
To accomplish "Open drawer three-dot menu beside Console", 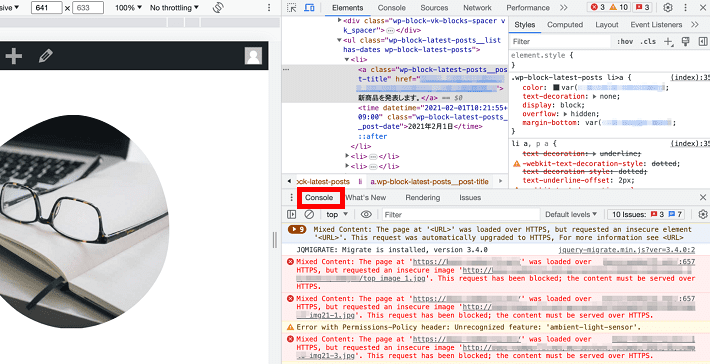I will pos(291,197).
